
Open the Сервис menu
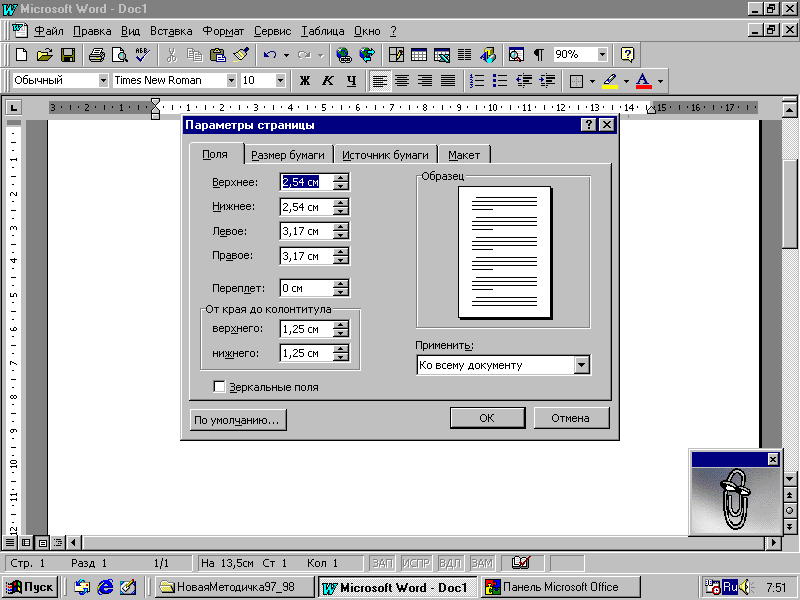272,31
